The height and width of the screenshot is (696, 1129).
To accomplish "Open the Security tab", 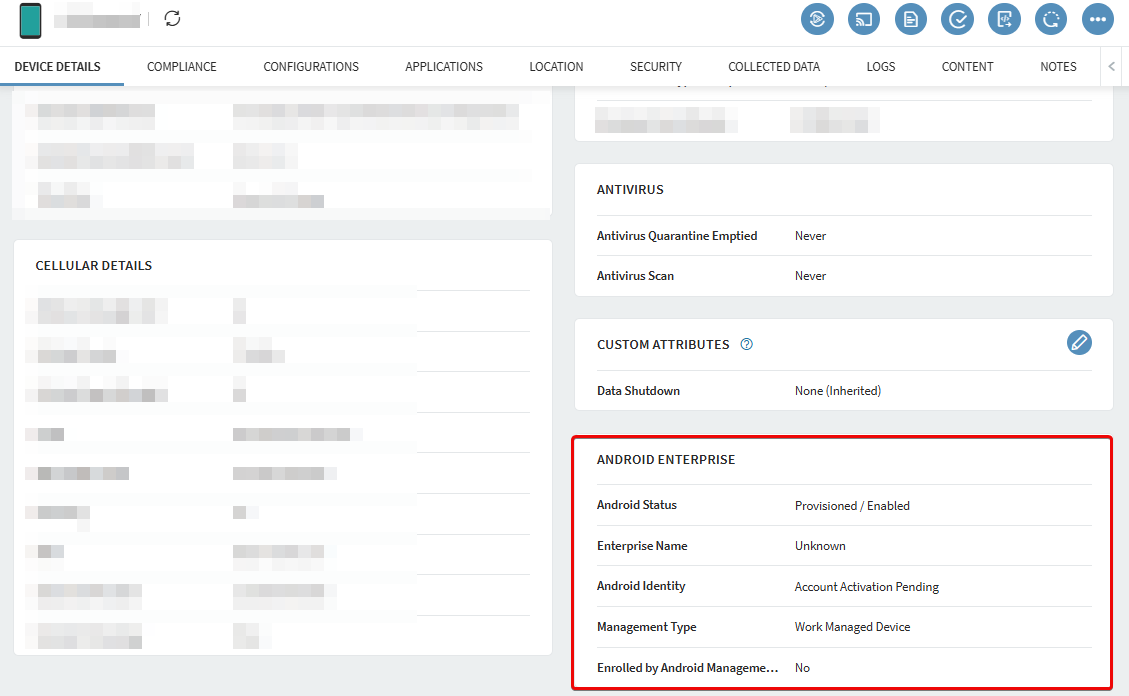I will [656, 67].
